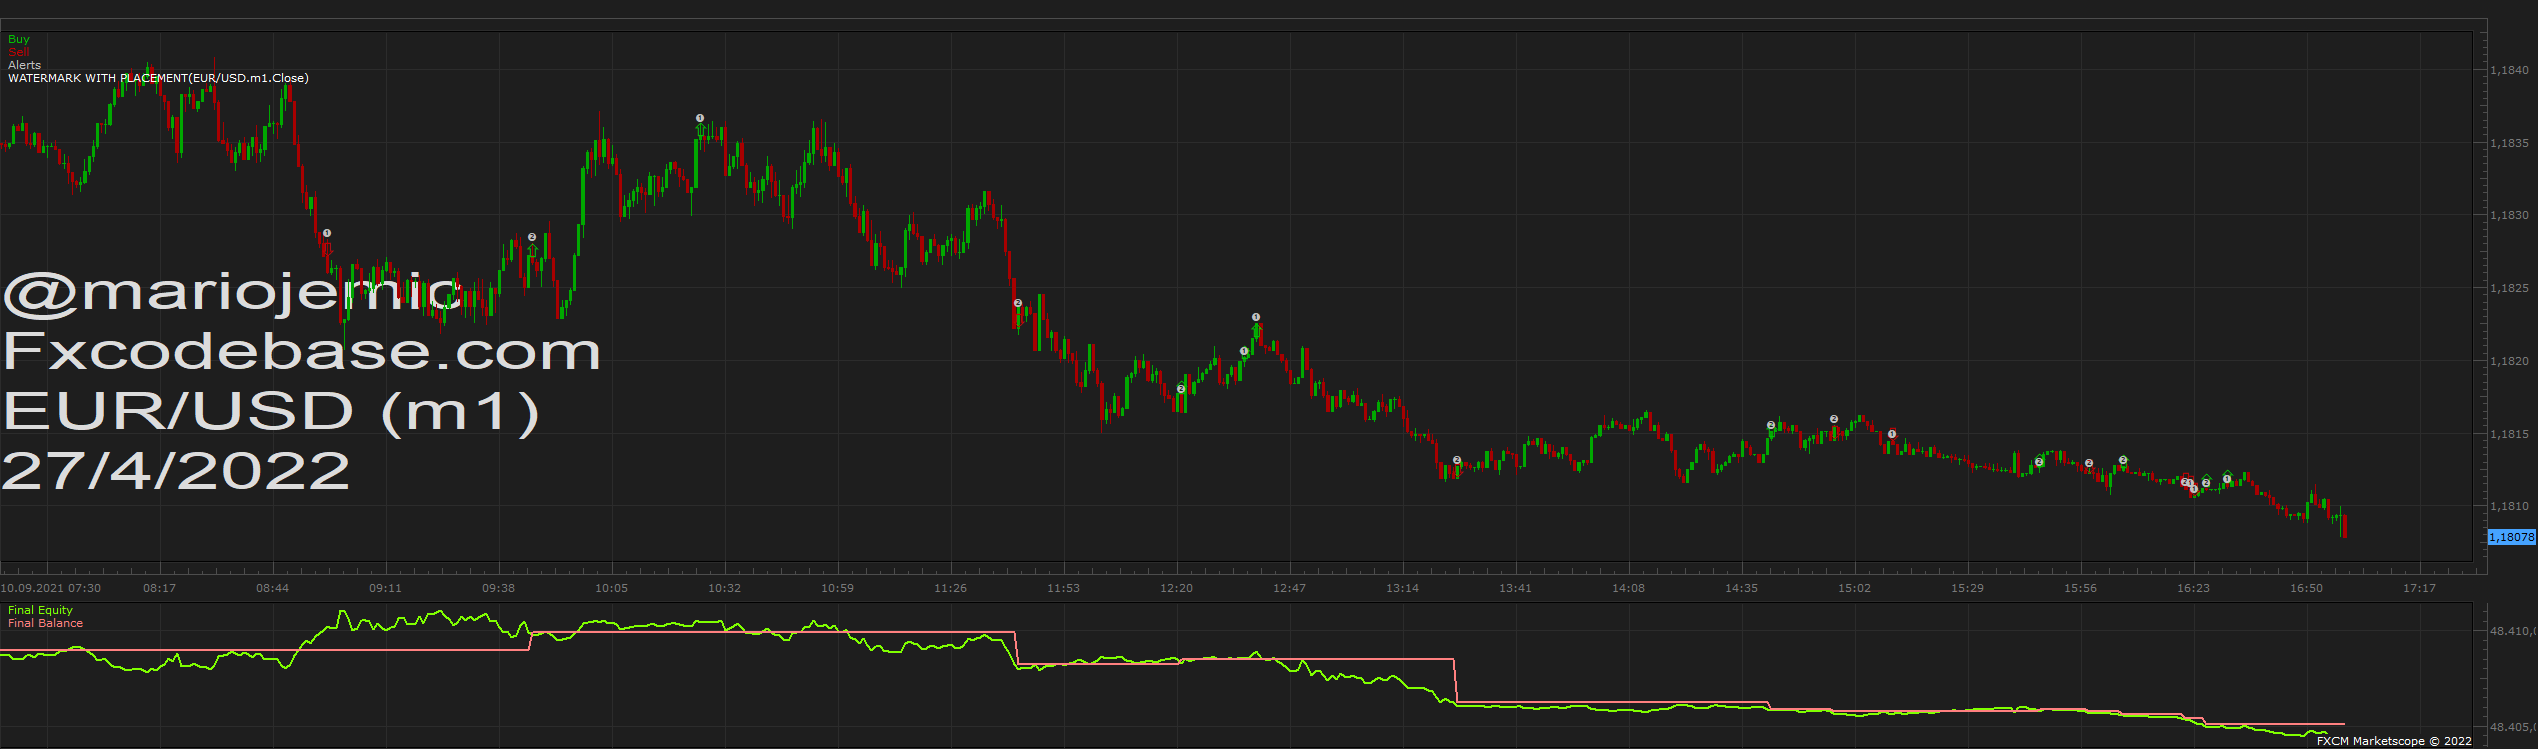The height and width of the screenshot is (749, 2538).
Task: Click the highlighted current price 1,18078 tag
Action: click(2511, 537)
